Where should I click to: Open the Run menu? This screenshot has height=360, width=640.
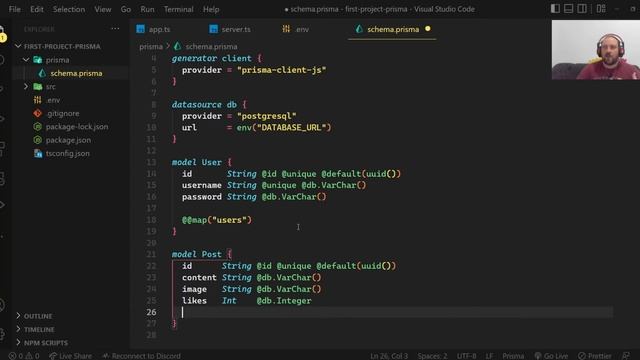(147, 9)
